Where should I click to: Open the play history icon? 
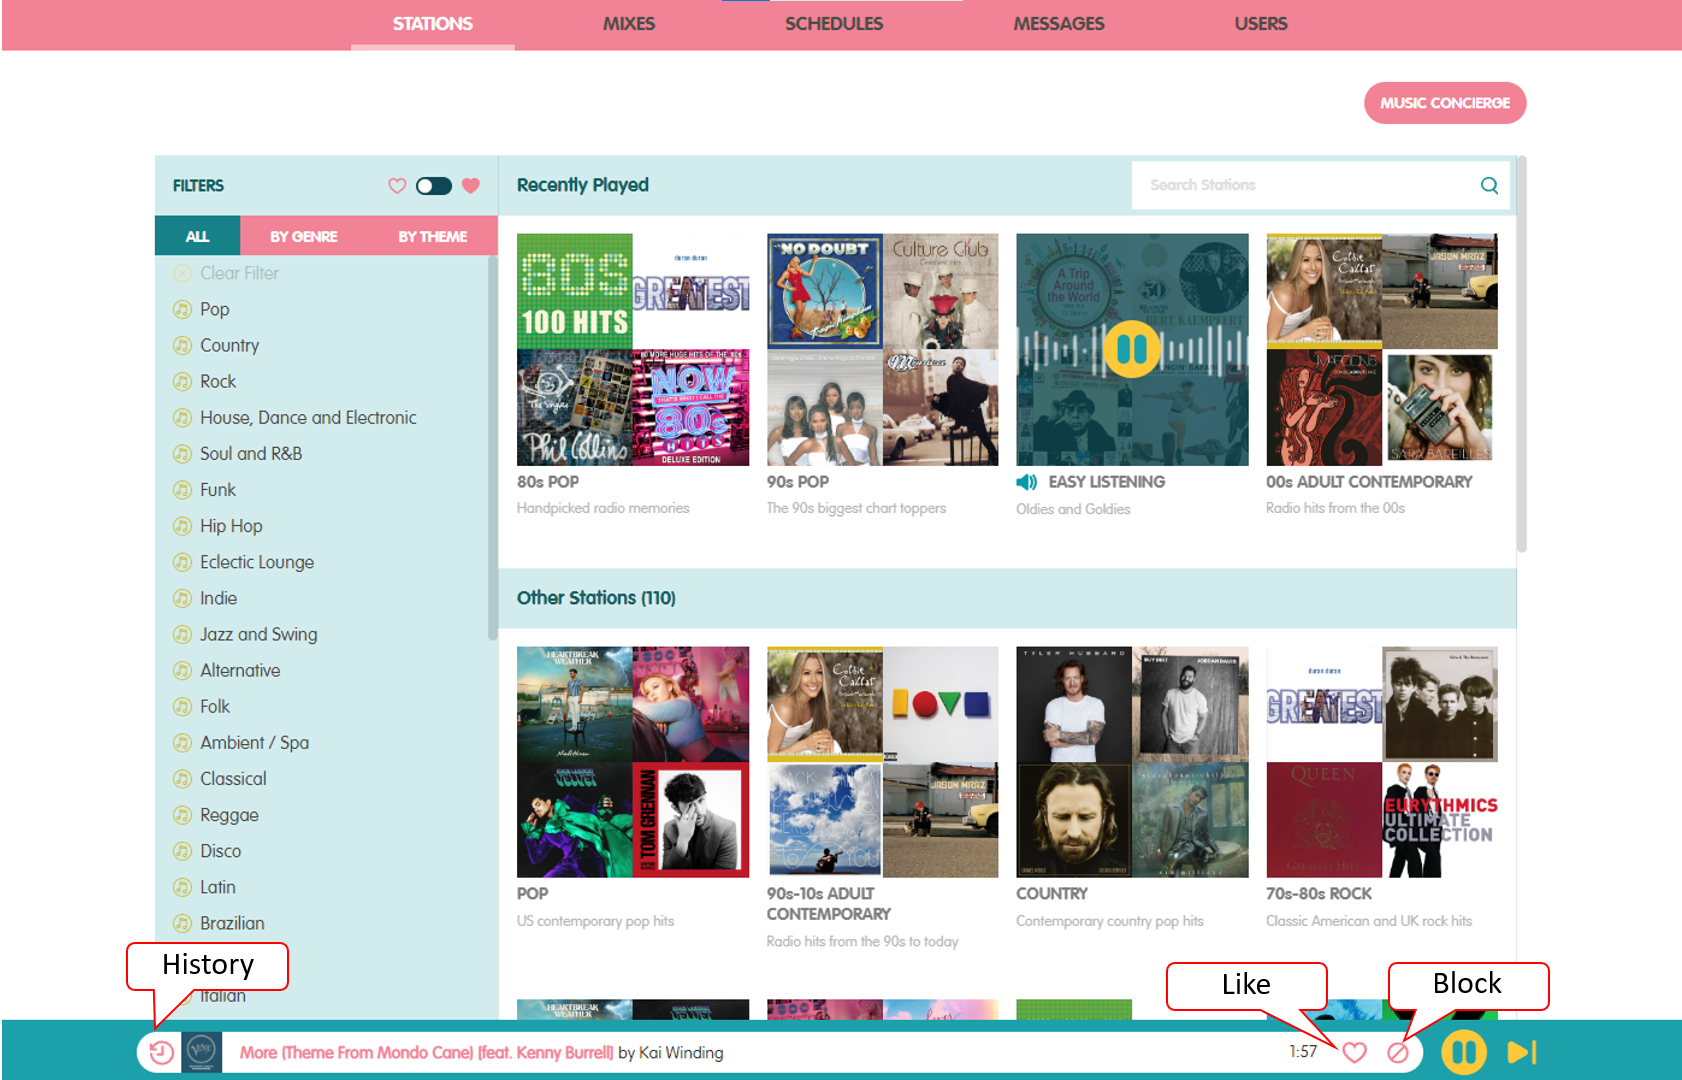161,1052
